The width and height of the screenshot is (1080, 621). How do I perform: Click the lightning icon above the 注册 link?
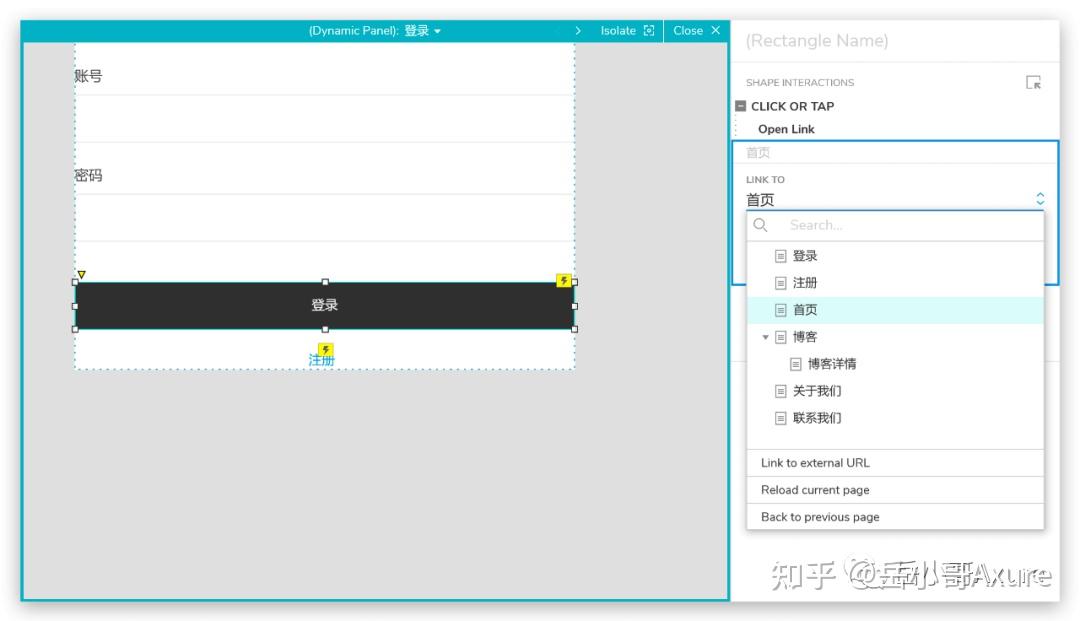pyautogui.click(x=322, y=348)
